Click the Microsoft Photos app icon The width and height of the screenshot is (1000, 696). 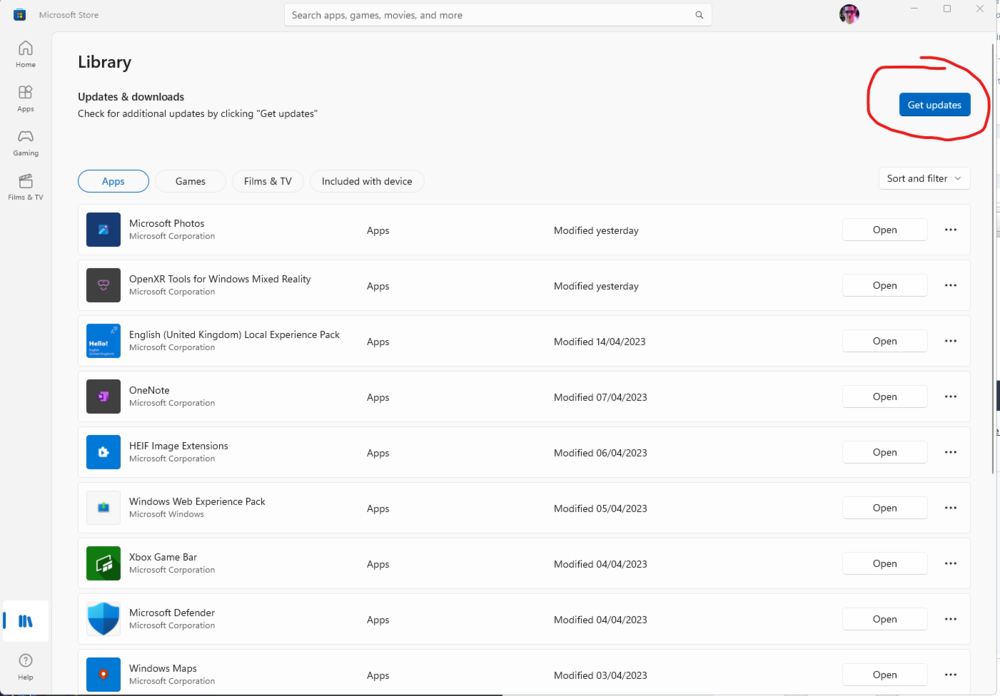point(103,230)
